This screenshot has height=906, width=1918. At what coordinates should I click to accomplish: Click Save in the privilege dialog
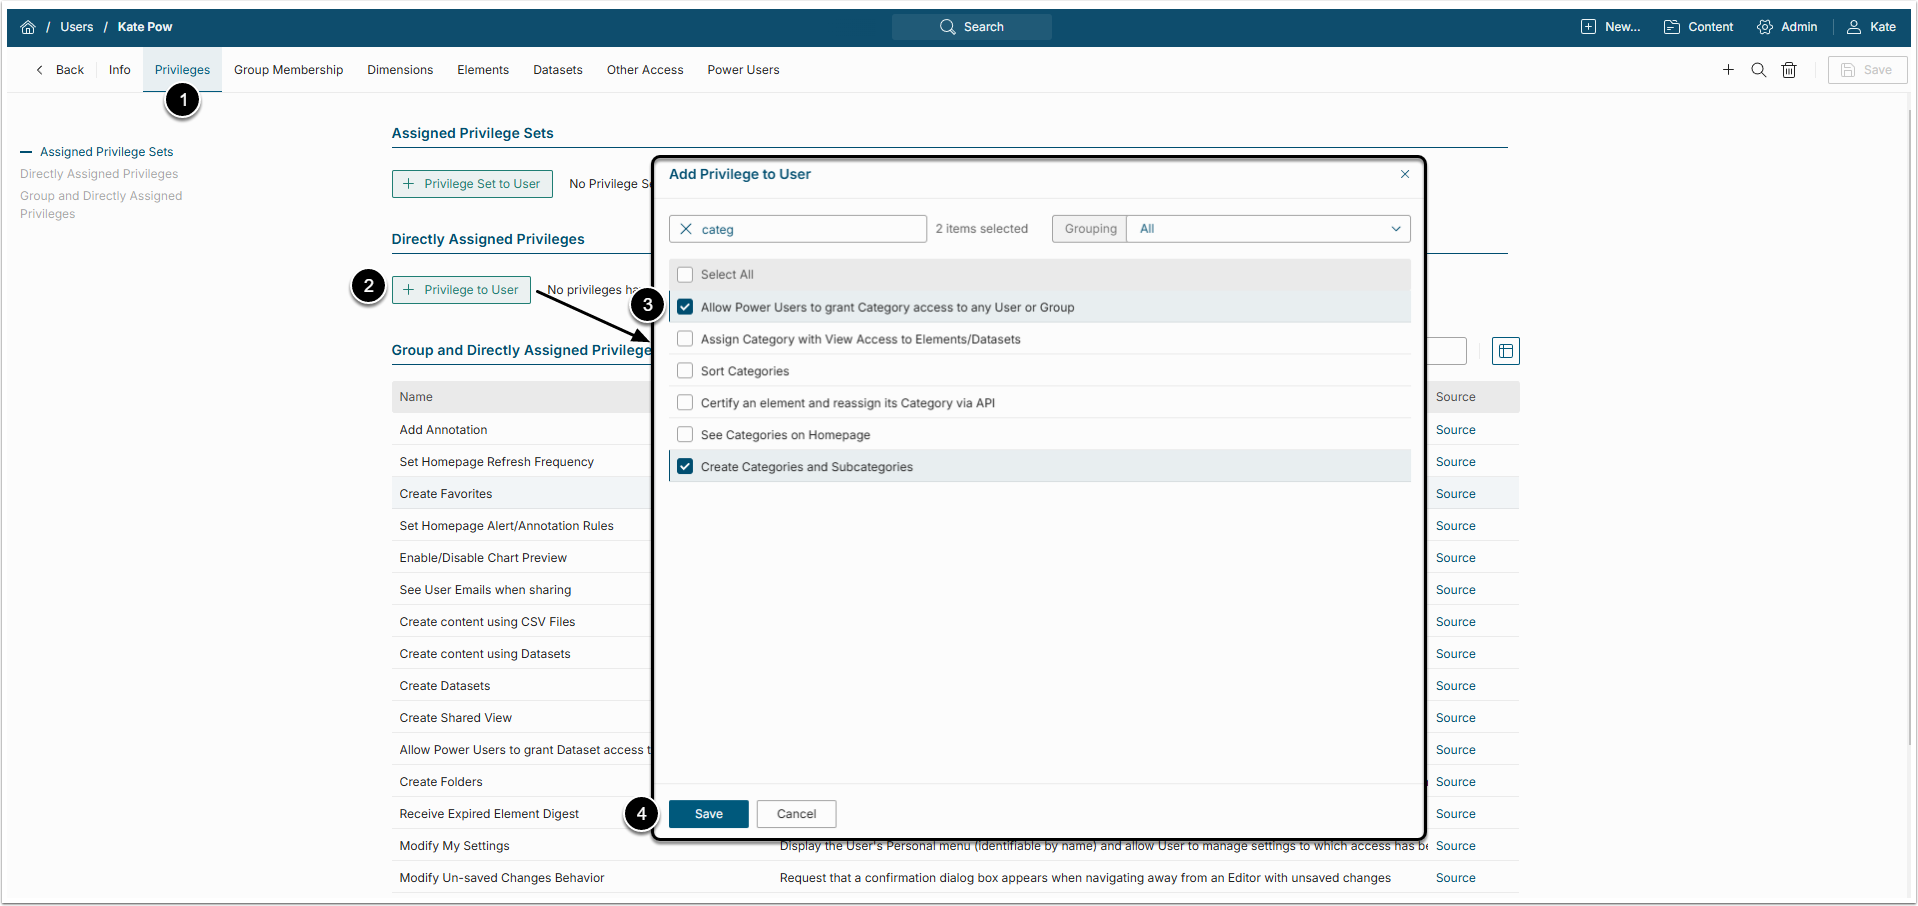pos(708,814)
